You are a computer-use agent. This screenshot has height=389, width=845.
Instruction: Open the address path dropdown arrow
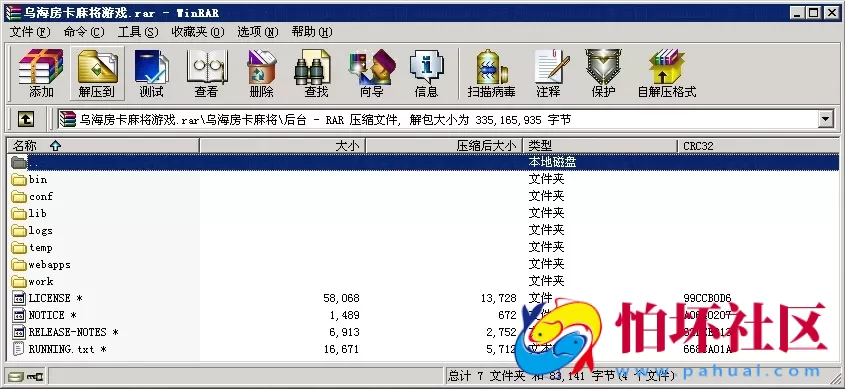[826, 119]
